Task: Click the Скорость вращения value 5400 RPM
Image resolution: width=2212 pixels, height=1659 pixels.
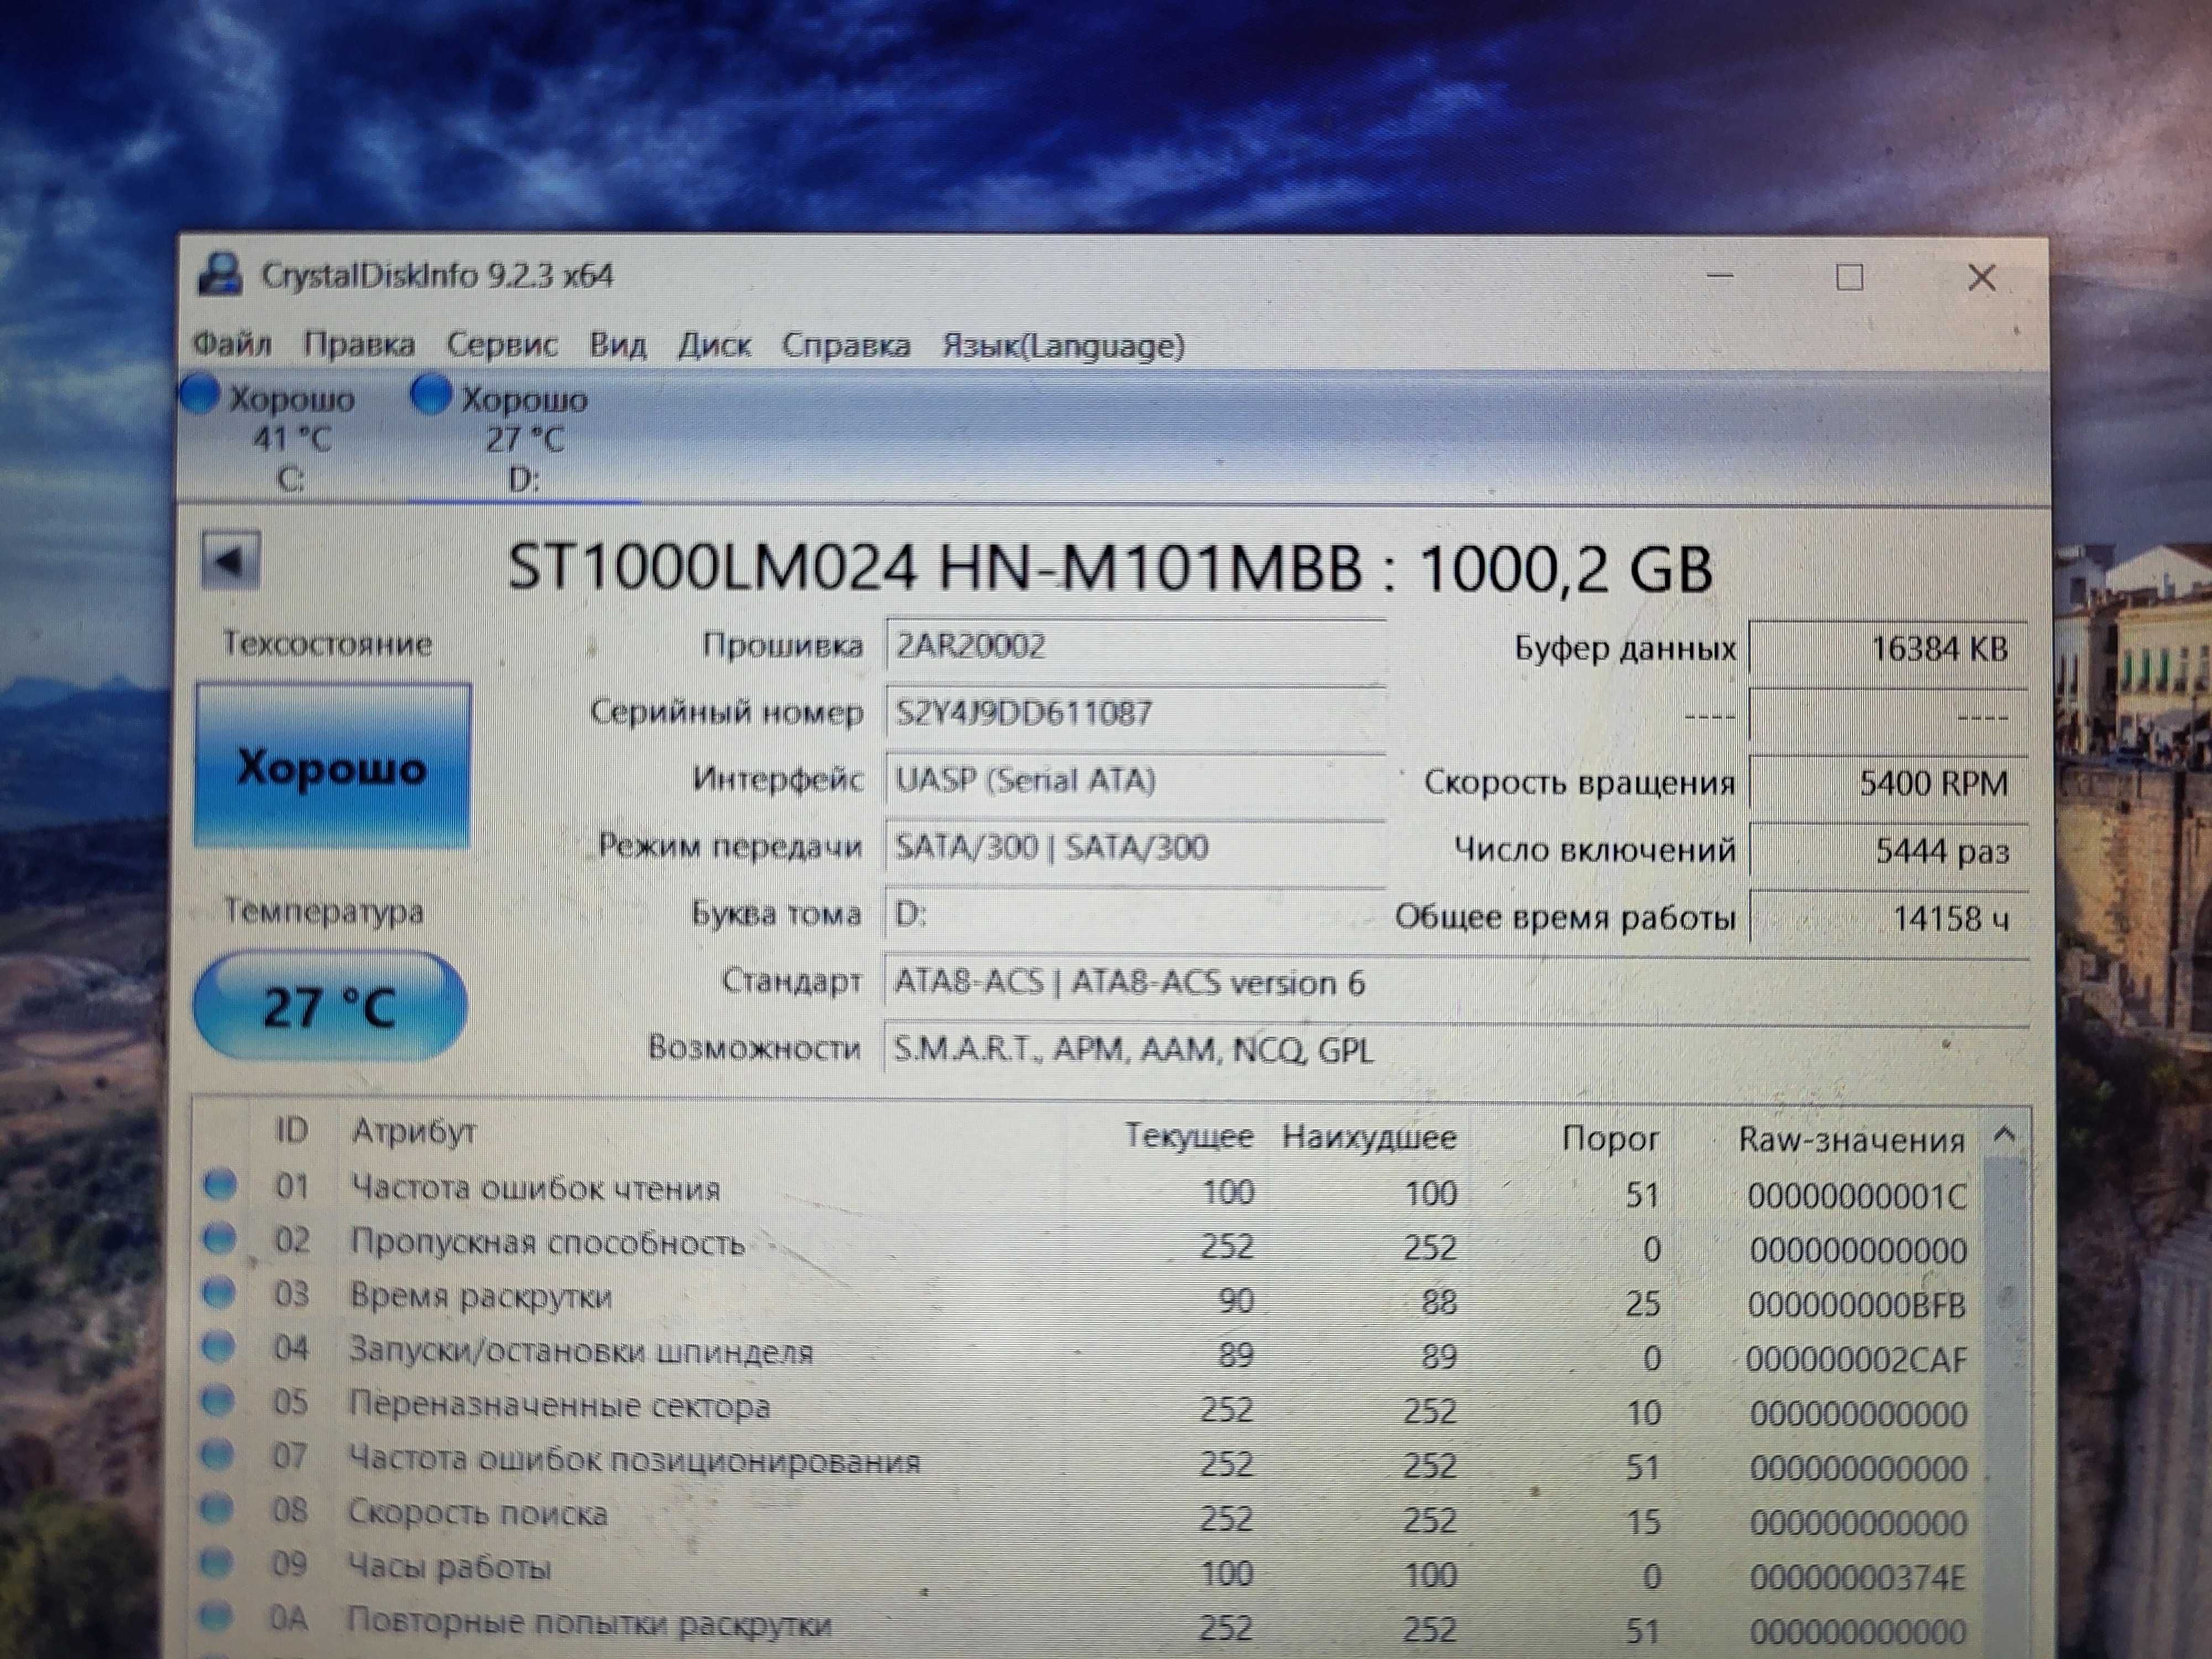Action: (x=1888, y=783)
